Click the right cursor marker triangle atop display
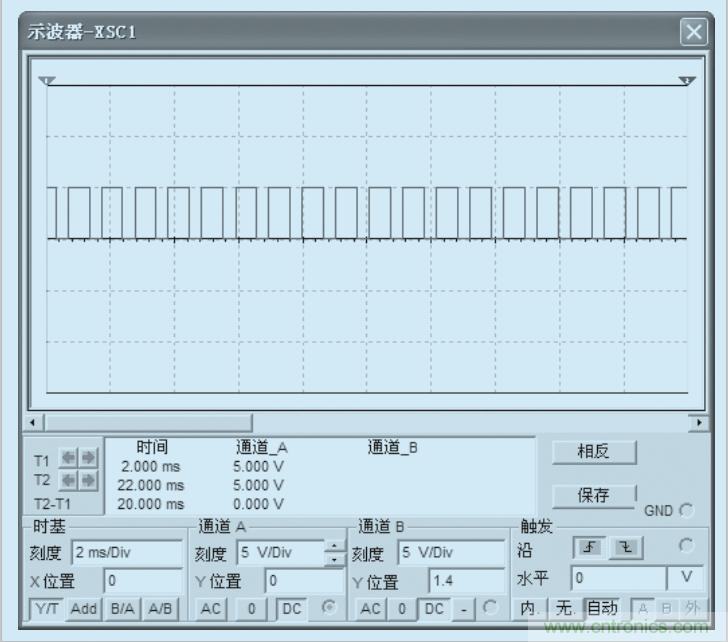728x642 pixels. coord(685,80)
